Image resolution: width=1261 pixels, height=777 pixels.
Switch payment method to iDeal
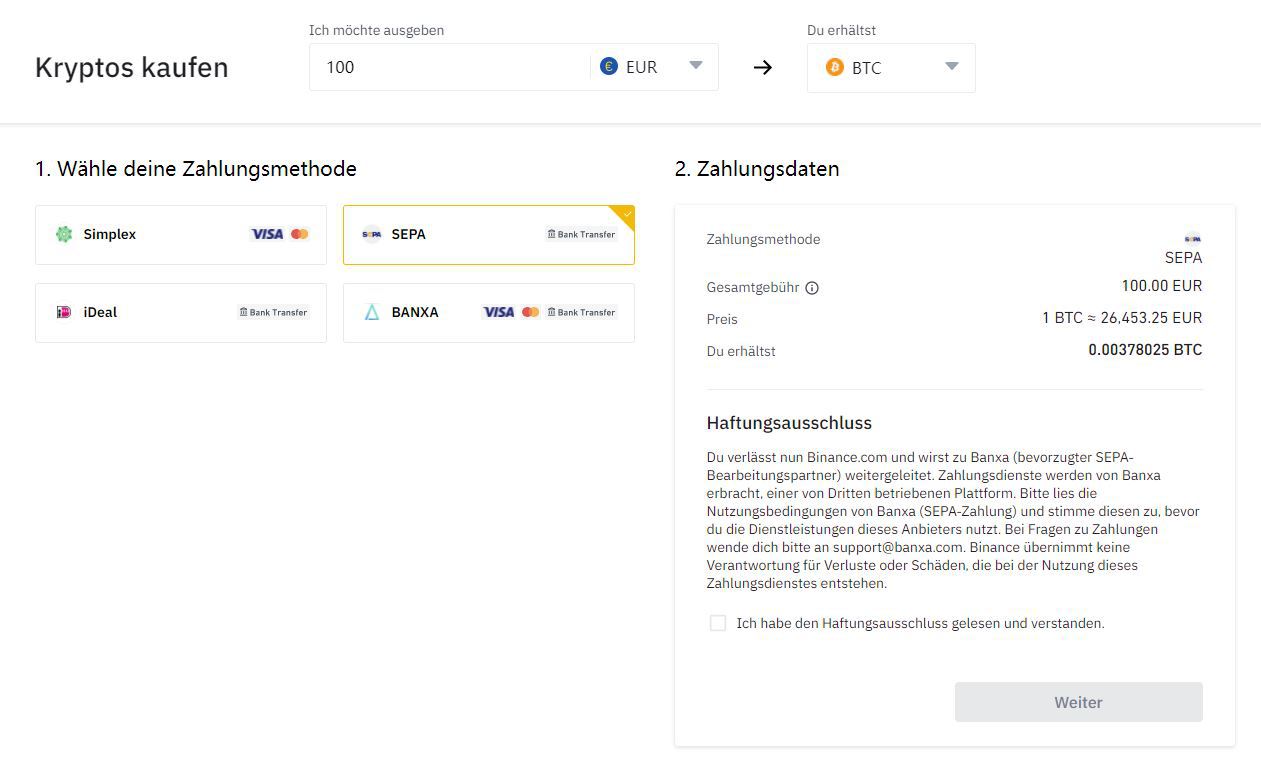click(x=181, y=312)
